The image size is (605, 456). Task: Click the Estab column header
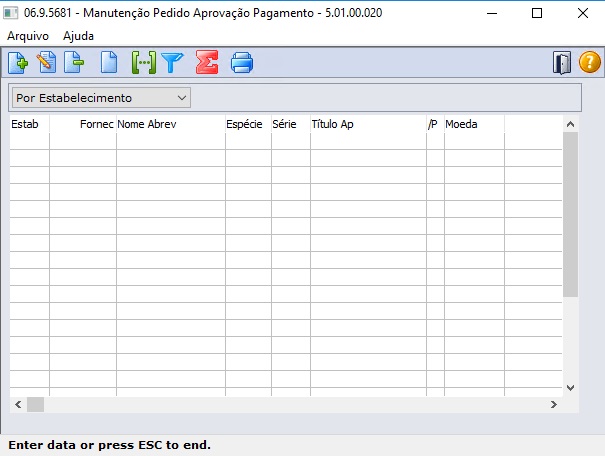point(29,124)
